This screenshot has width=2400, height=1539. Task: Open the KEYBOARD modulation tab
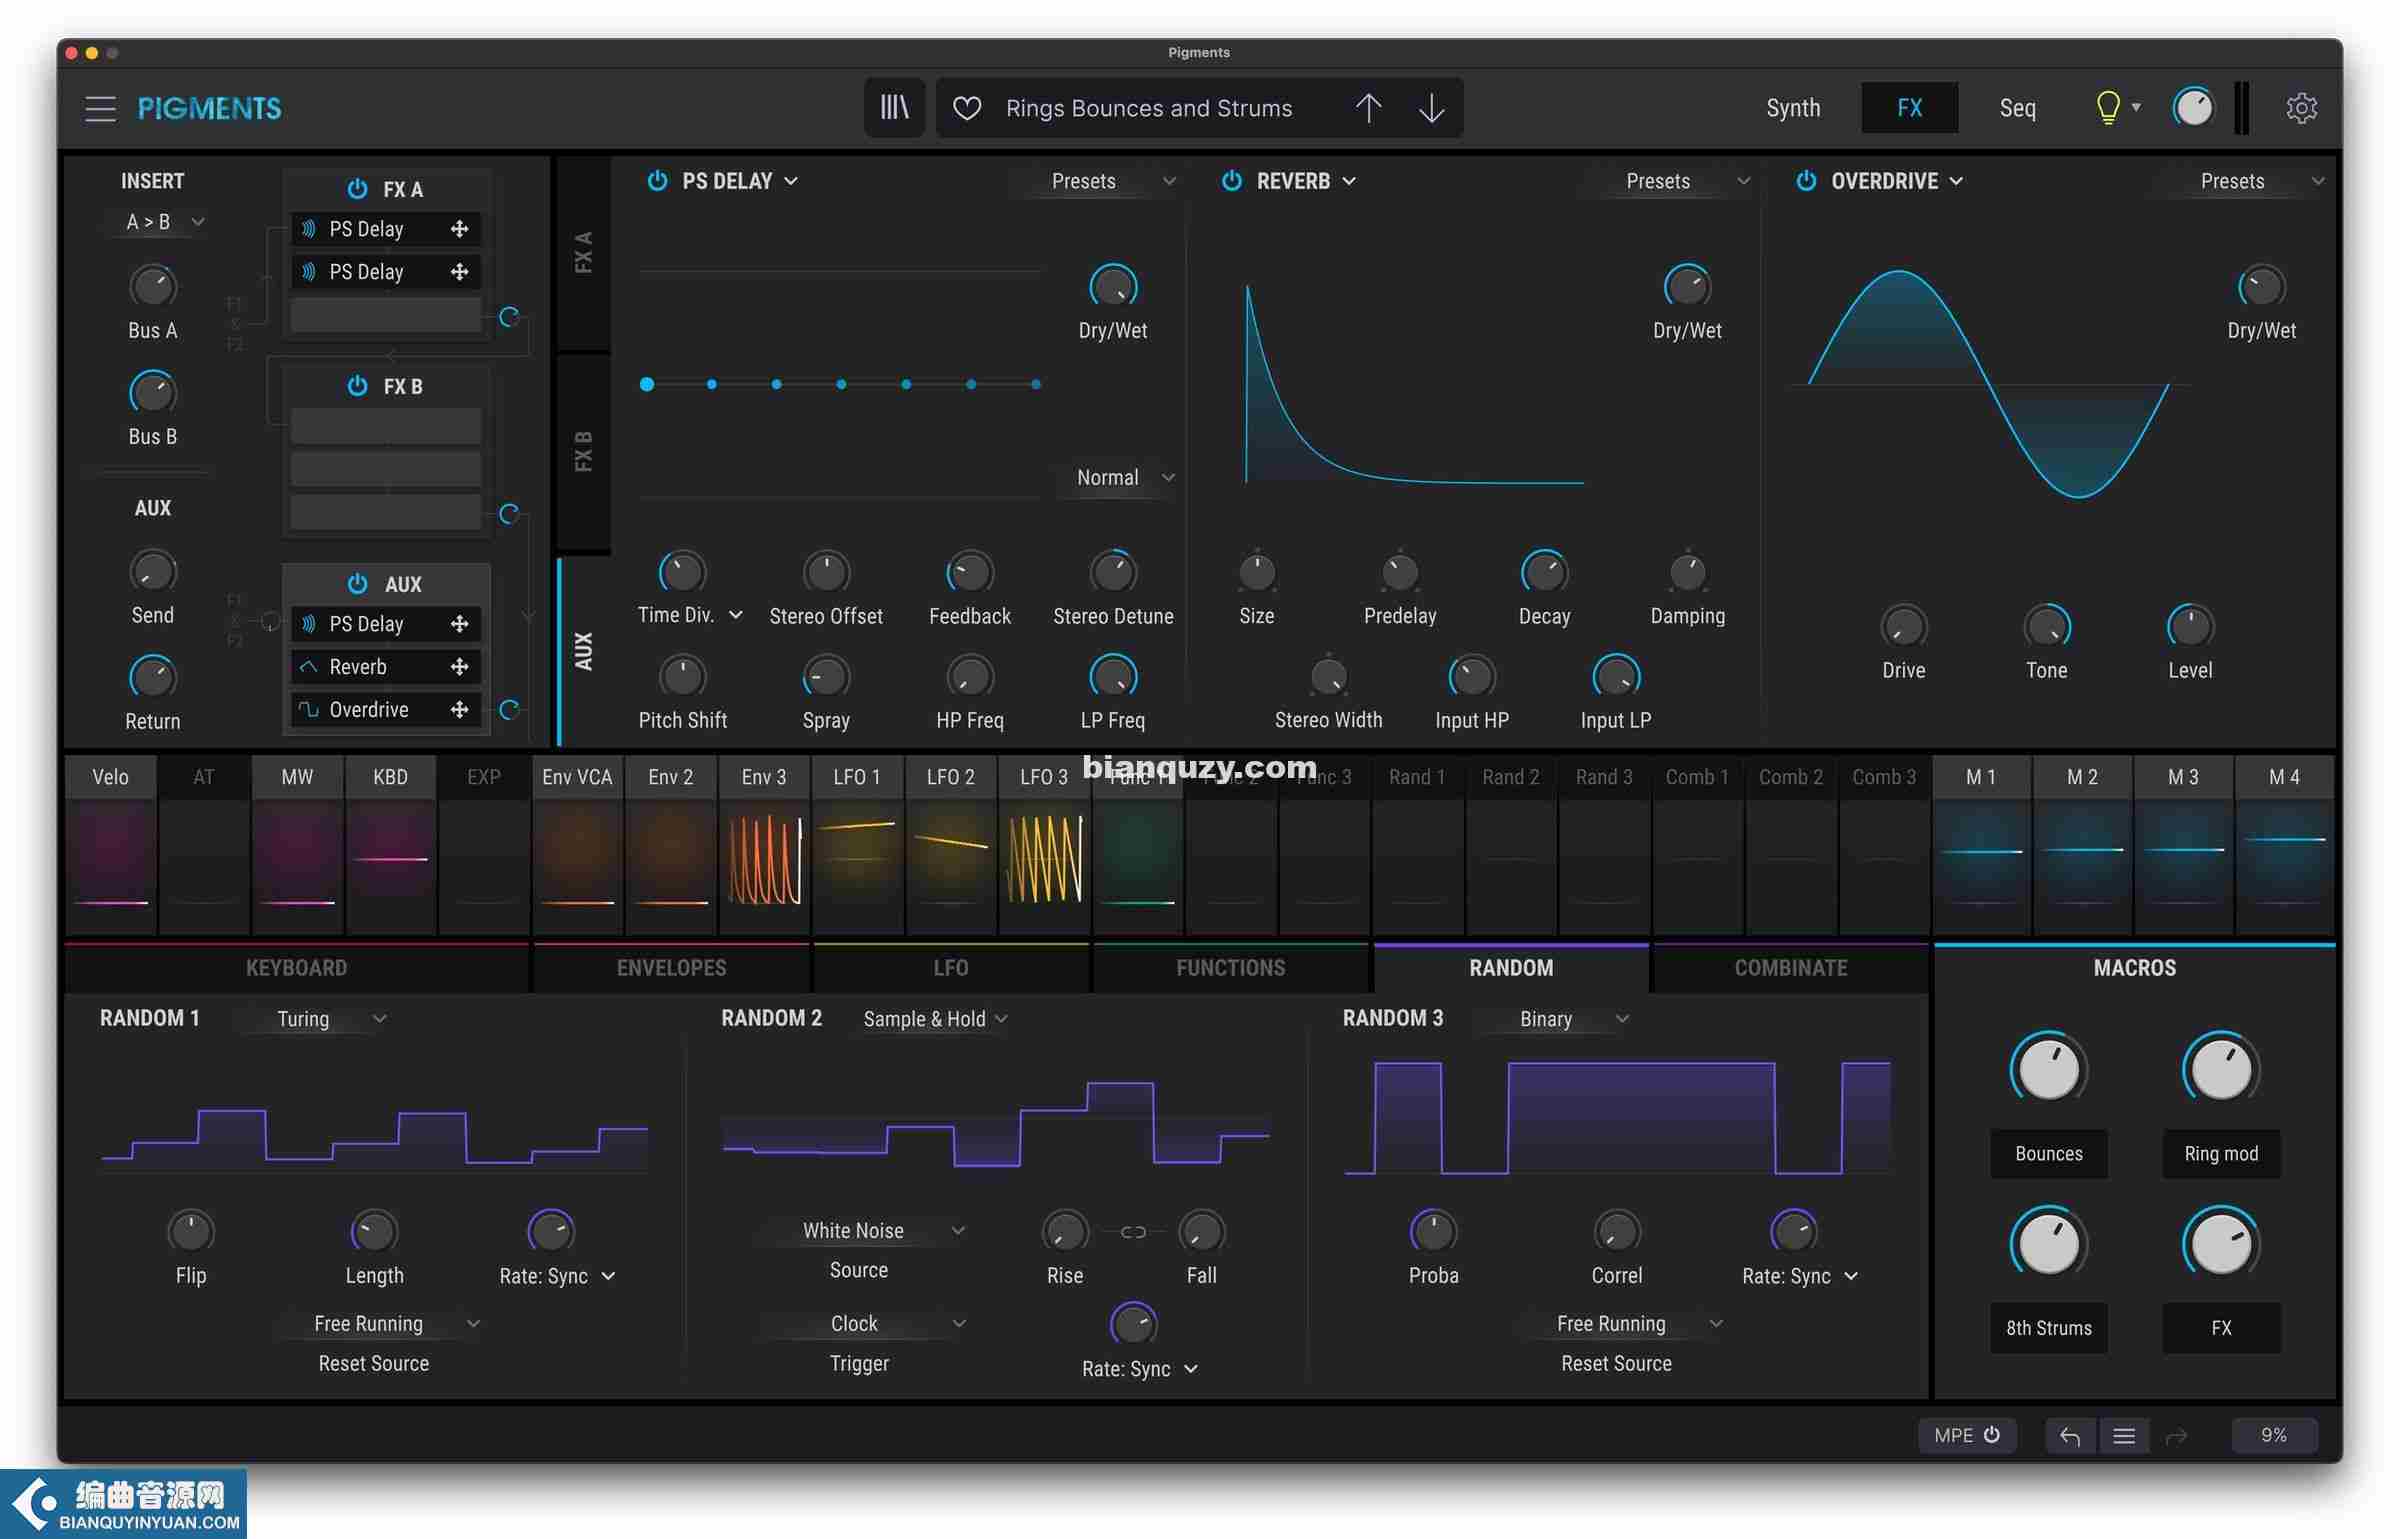[296, 968]
